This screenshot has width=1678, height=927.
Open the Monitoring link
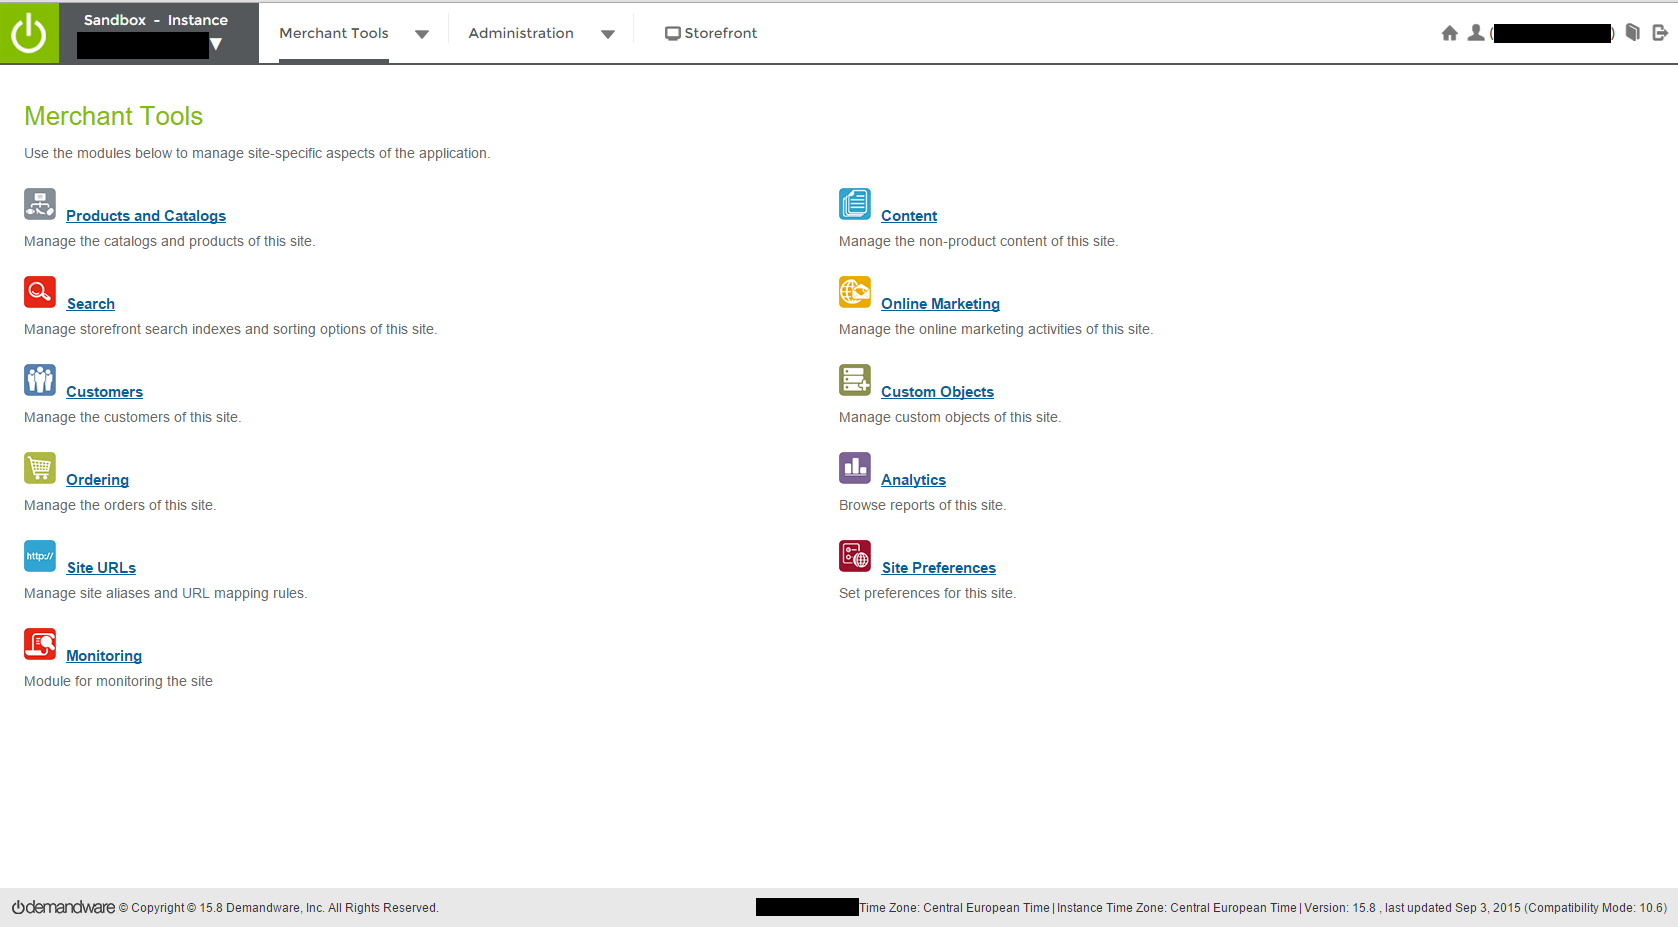pos(104,656)
